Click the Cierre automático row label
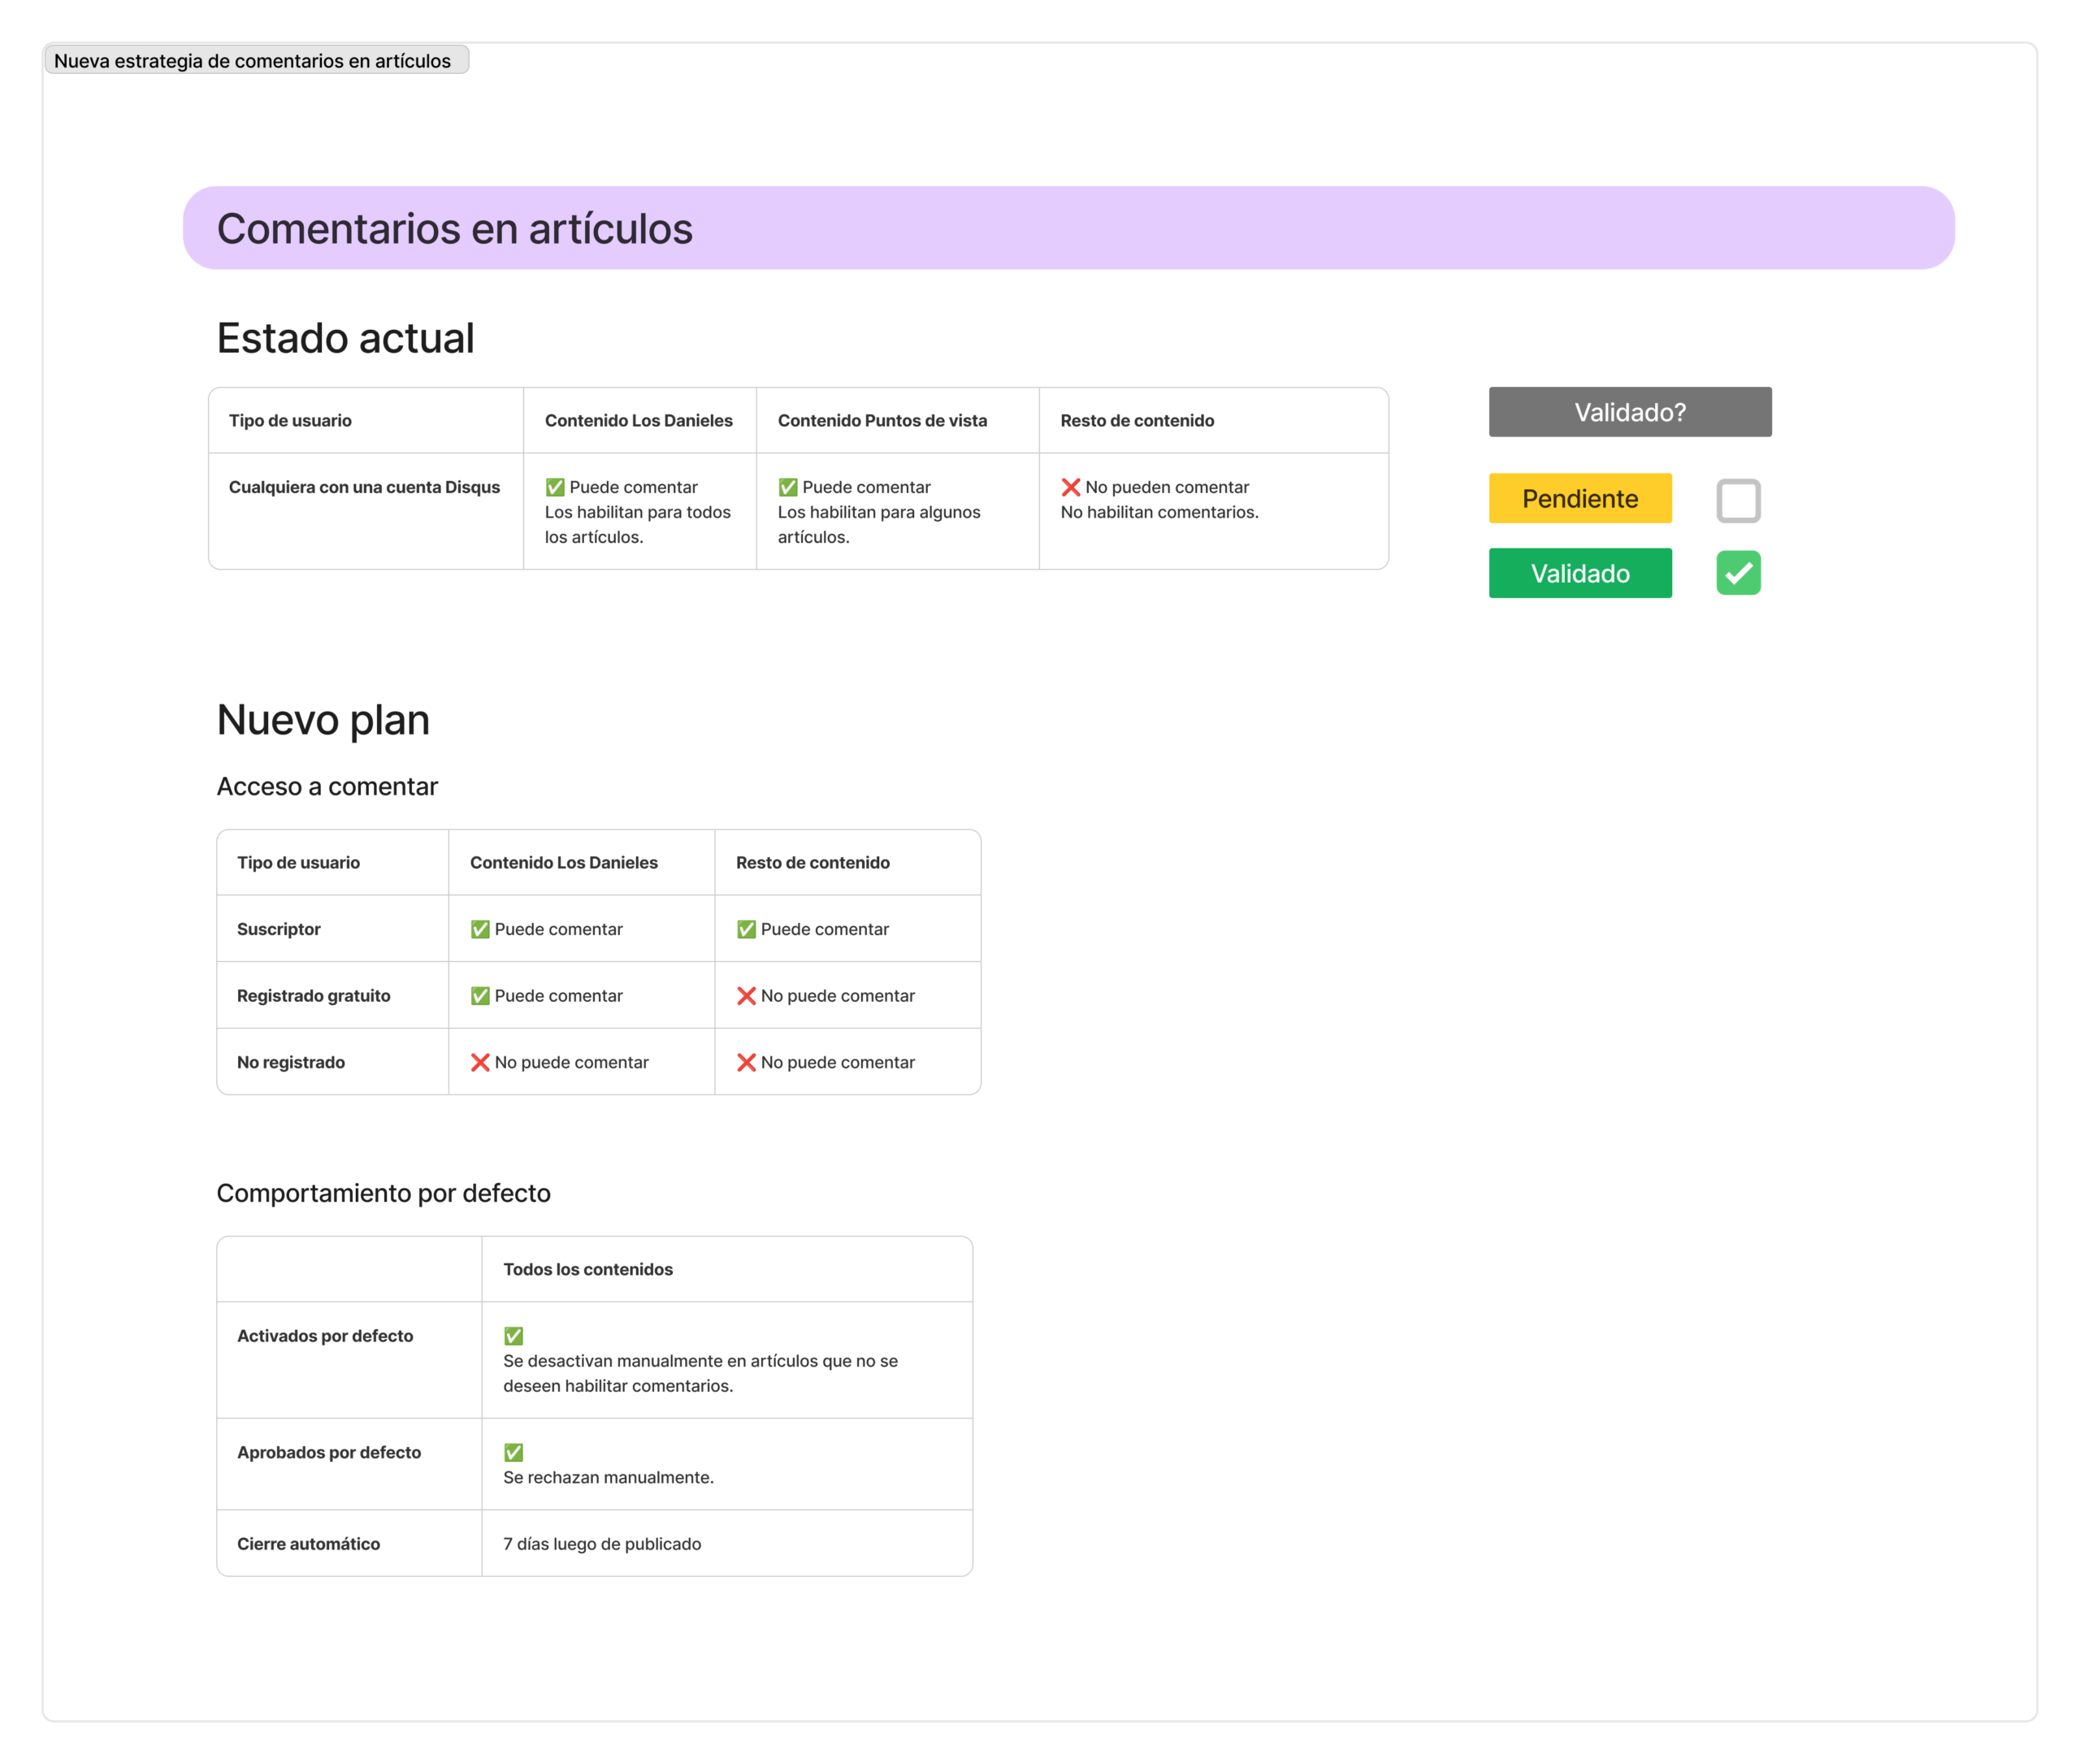This screenshot has width=2080, height=1764. [x=308, y=1544]
